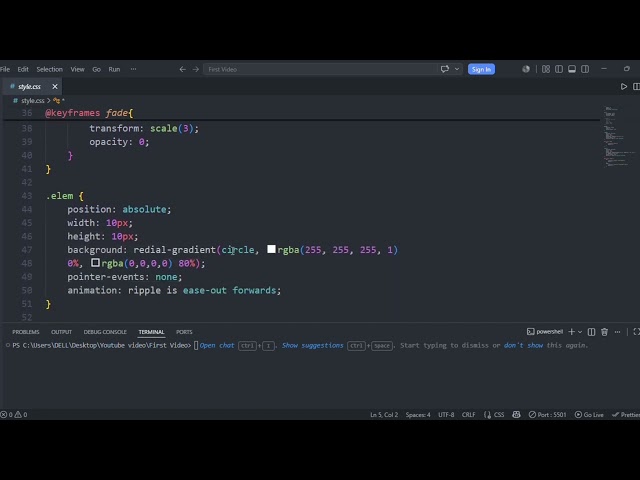Screen dimensions: 640x480
Task: Click the errors and warnings status indicator
Action: point(14,415)
